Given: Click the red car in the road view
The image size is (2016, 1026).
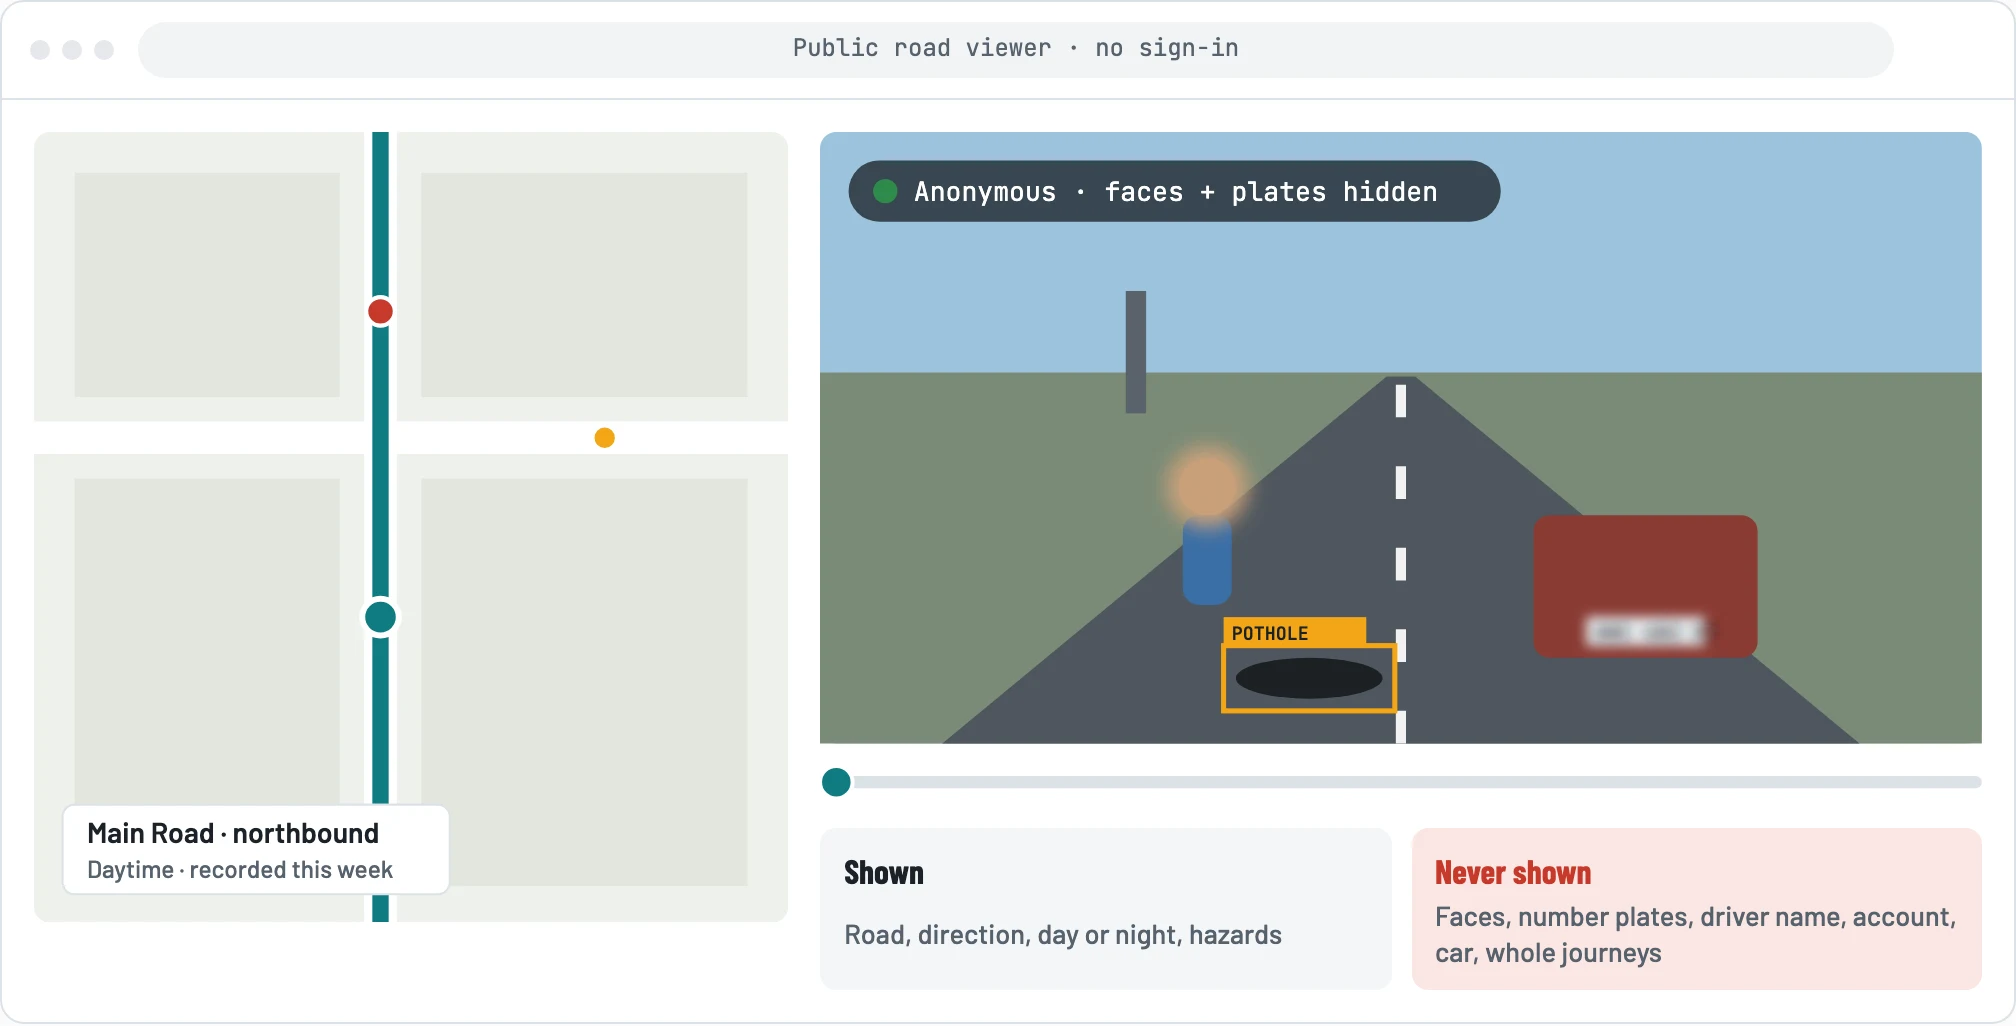Looking at the screenshot, I should point(1645,586).
